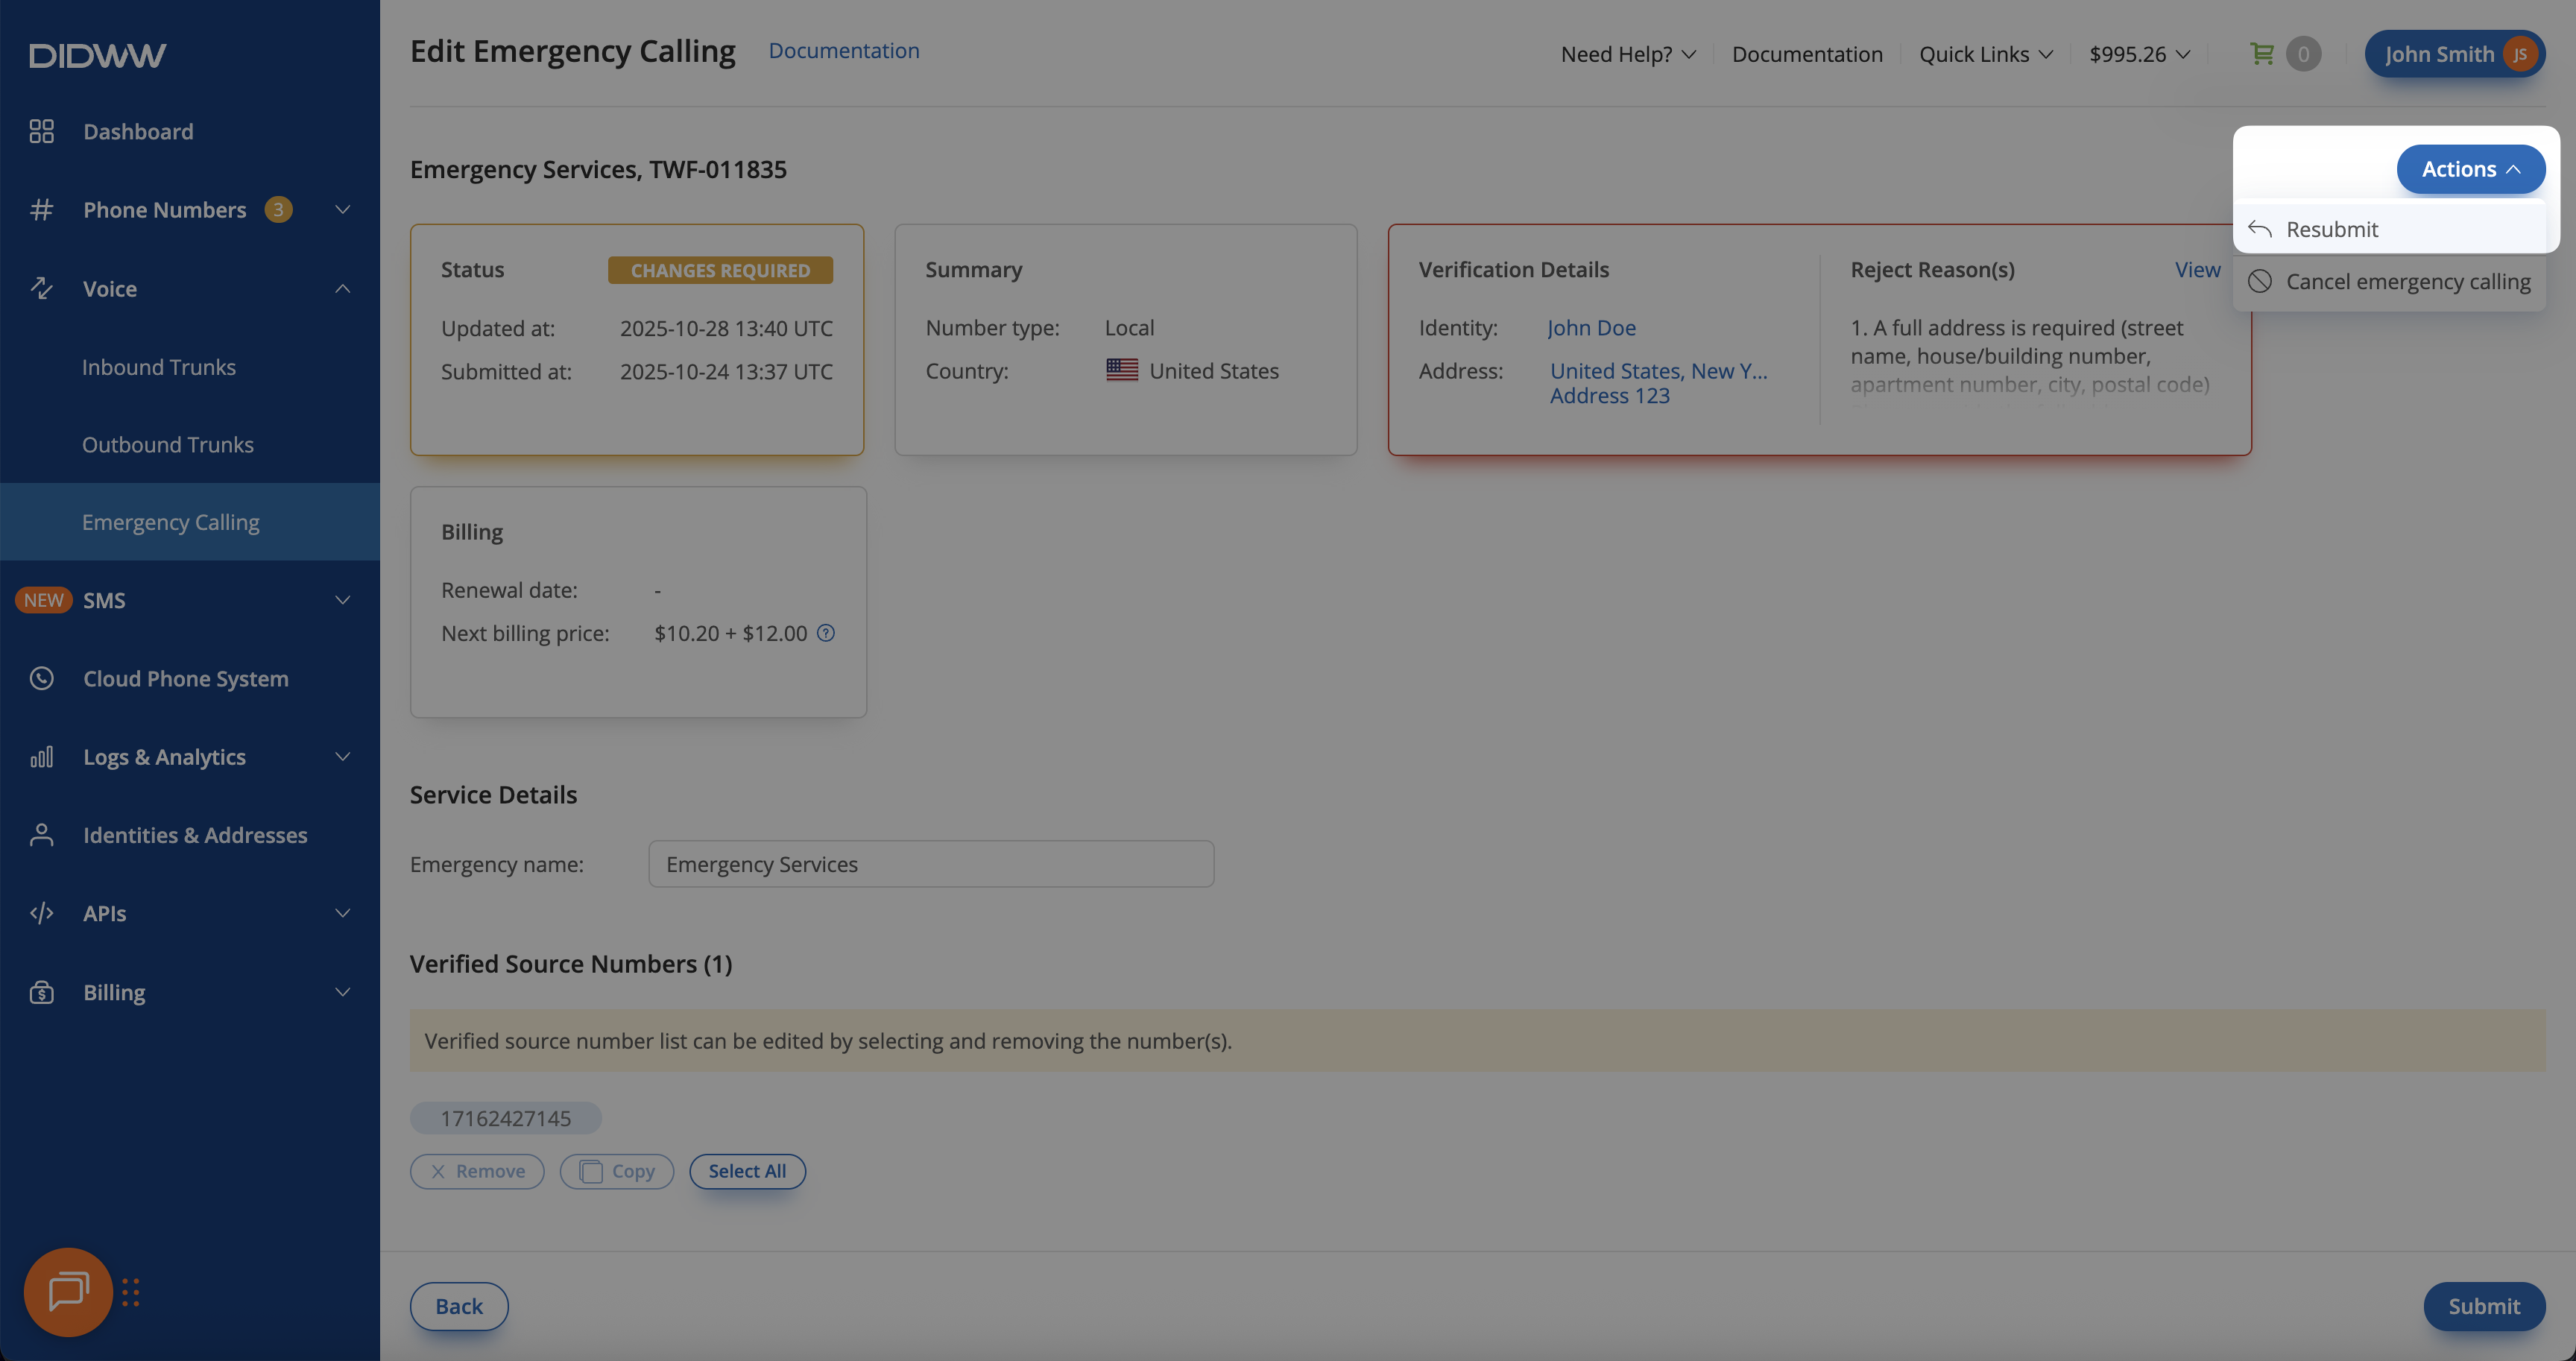Image resolution: width=2576 pixels, height=1361 pixels.
Task: Click the Select All button
Action: click(x=746, y=1171)
